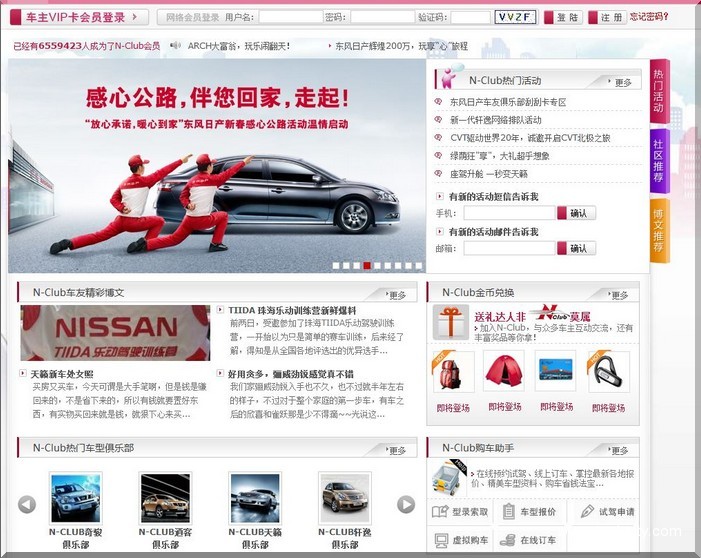
Task: Click 确认 next to the 手机 field
Action: pos(576,213)
